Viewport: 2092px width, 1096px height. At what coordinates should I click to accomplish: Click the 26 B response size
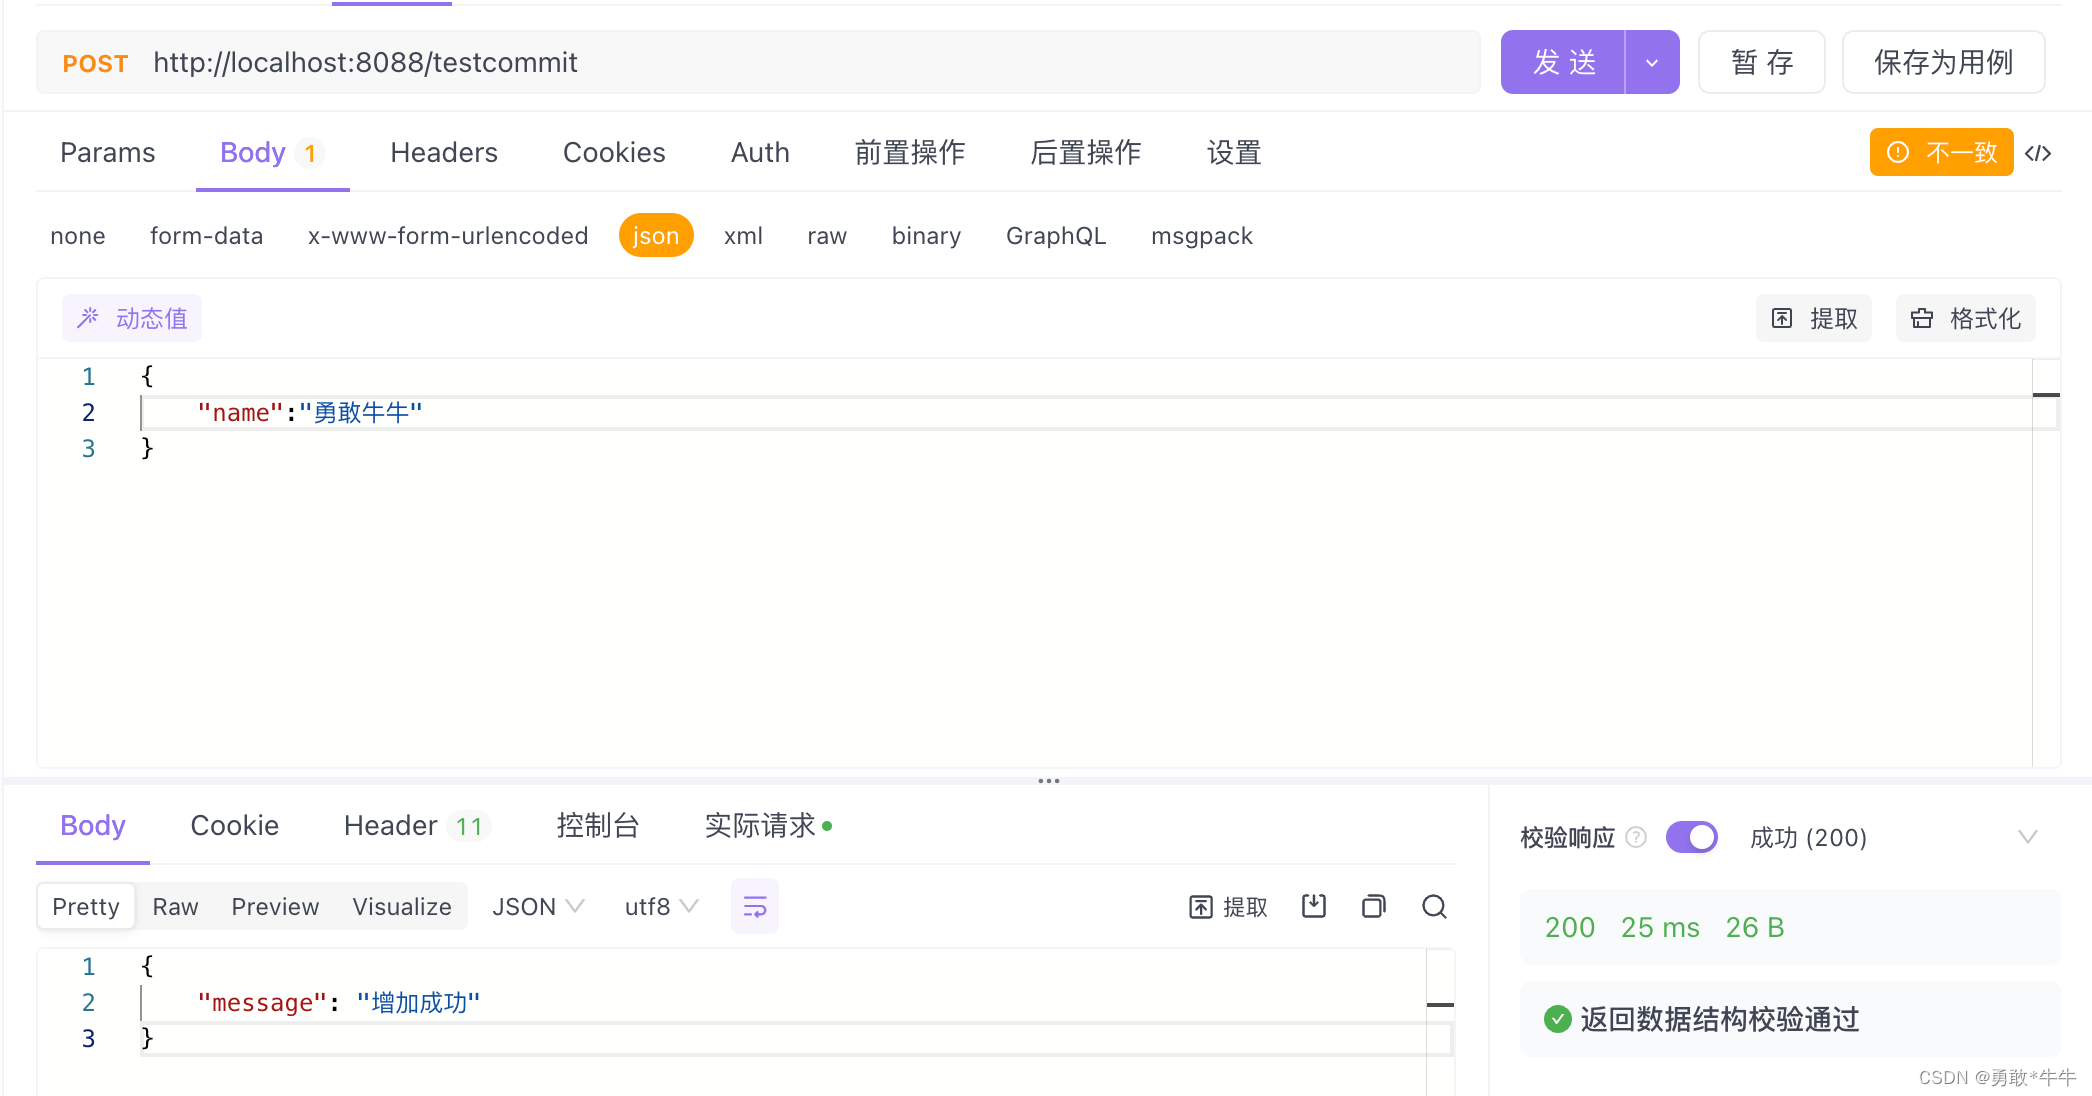pyautogui.click(x=1755, y=927)
